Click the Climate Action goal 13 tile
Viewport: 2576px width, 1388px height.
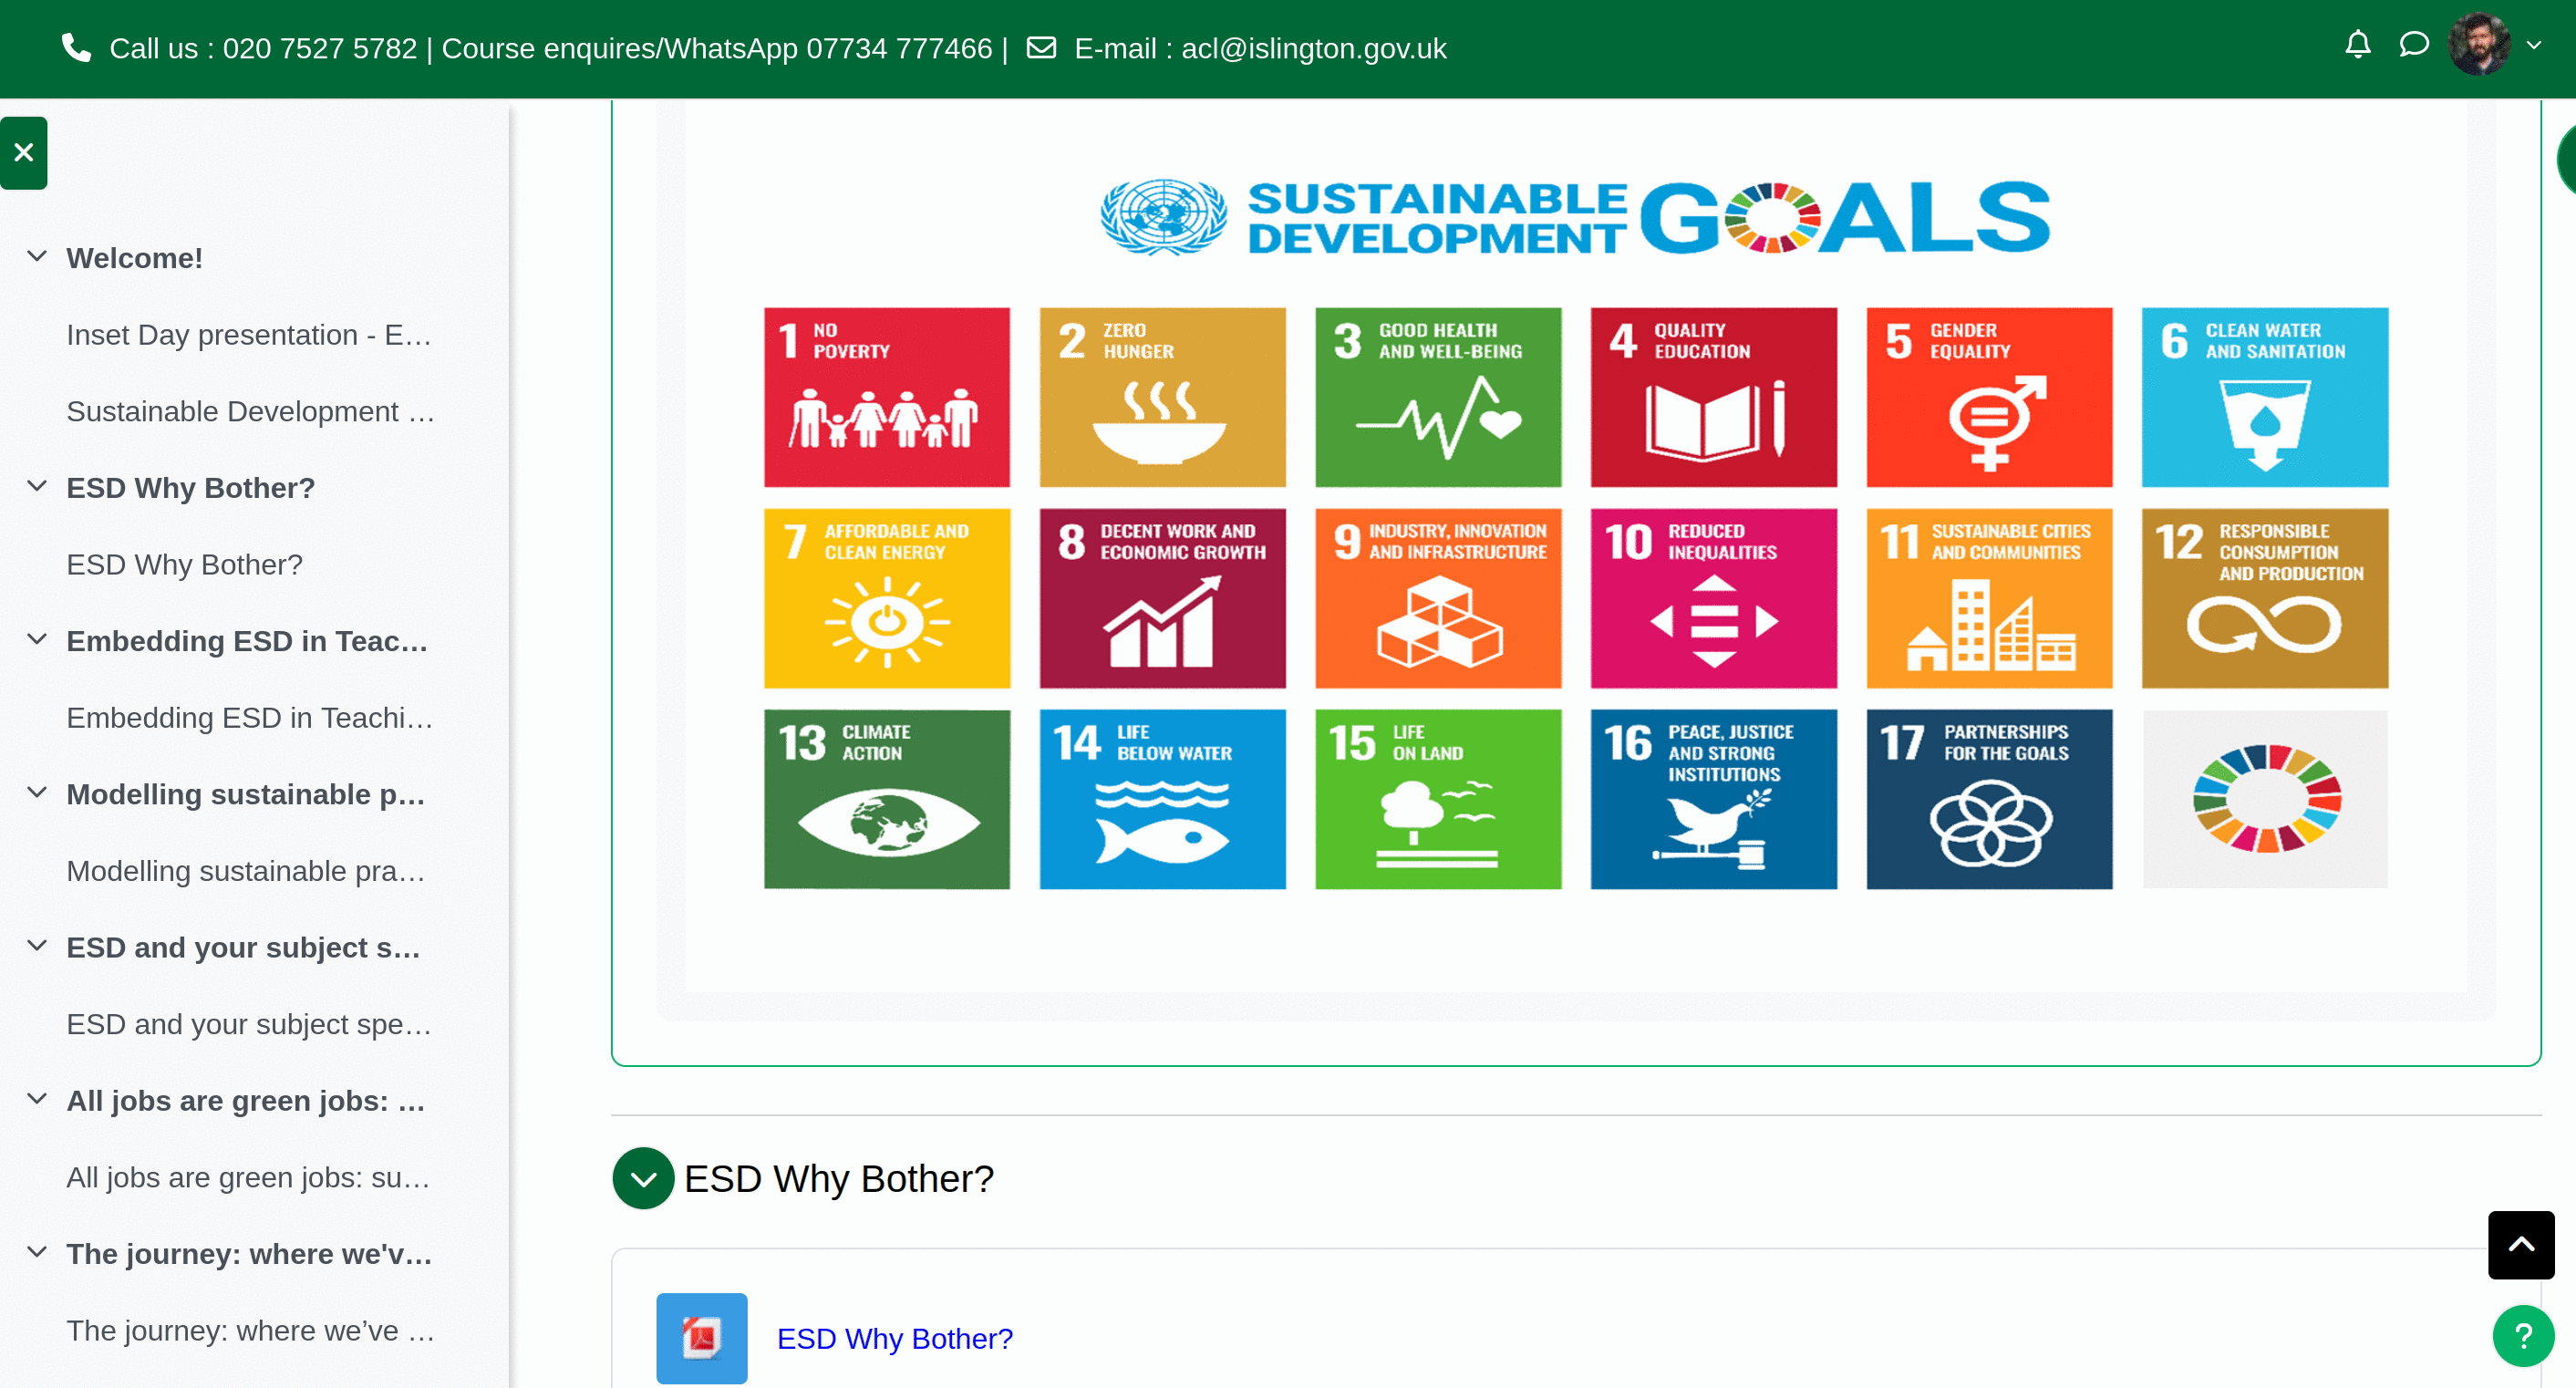(x=886, y=799)
